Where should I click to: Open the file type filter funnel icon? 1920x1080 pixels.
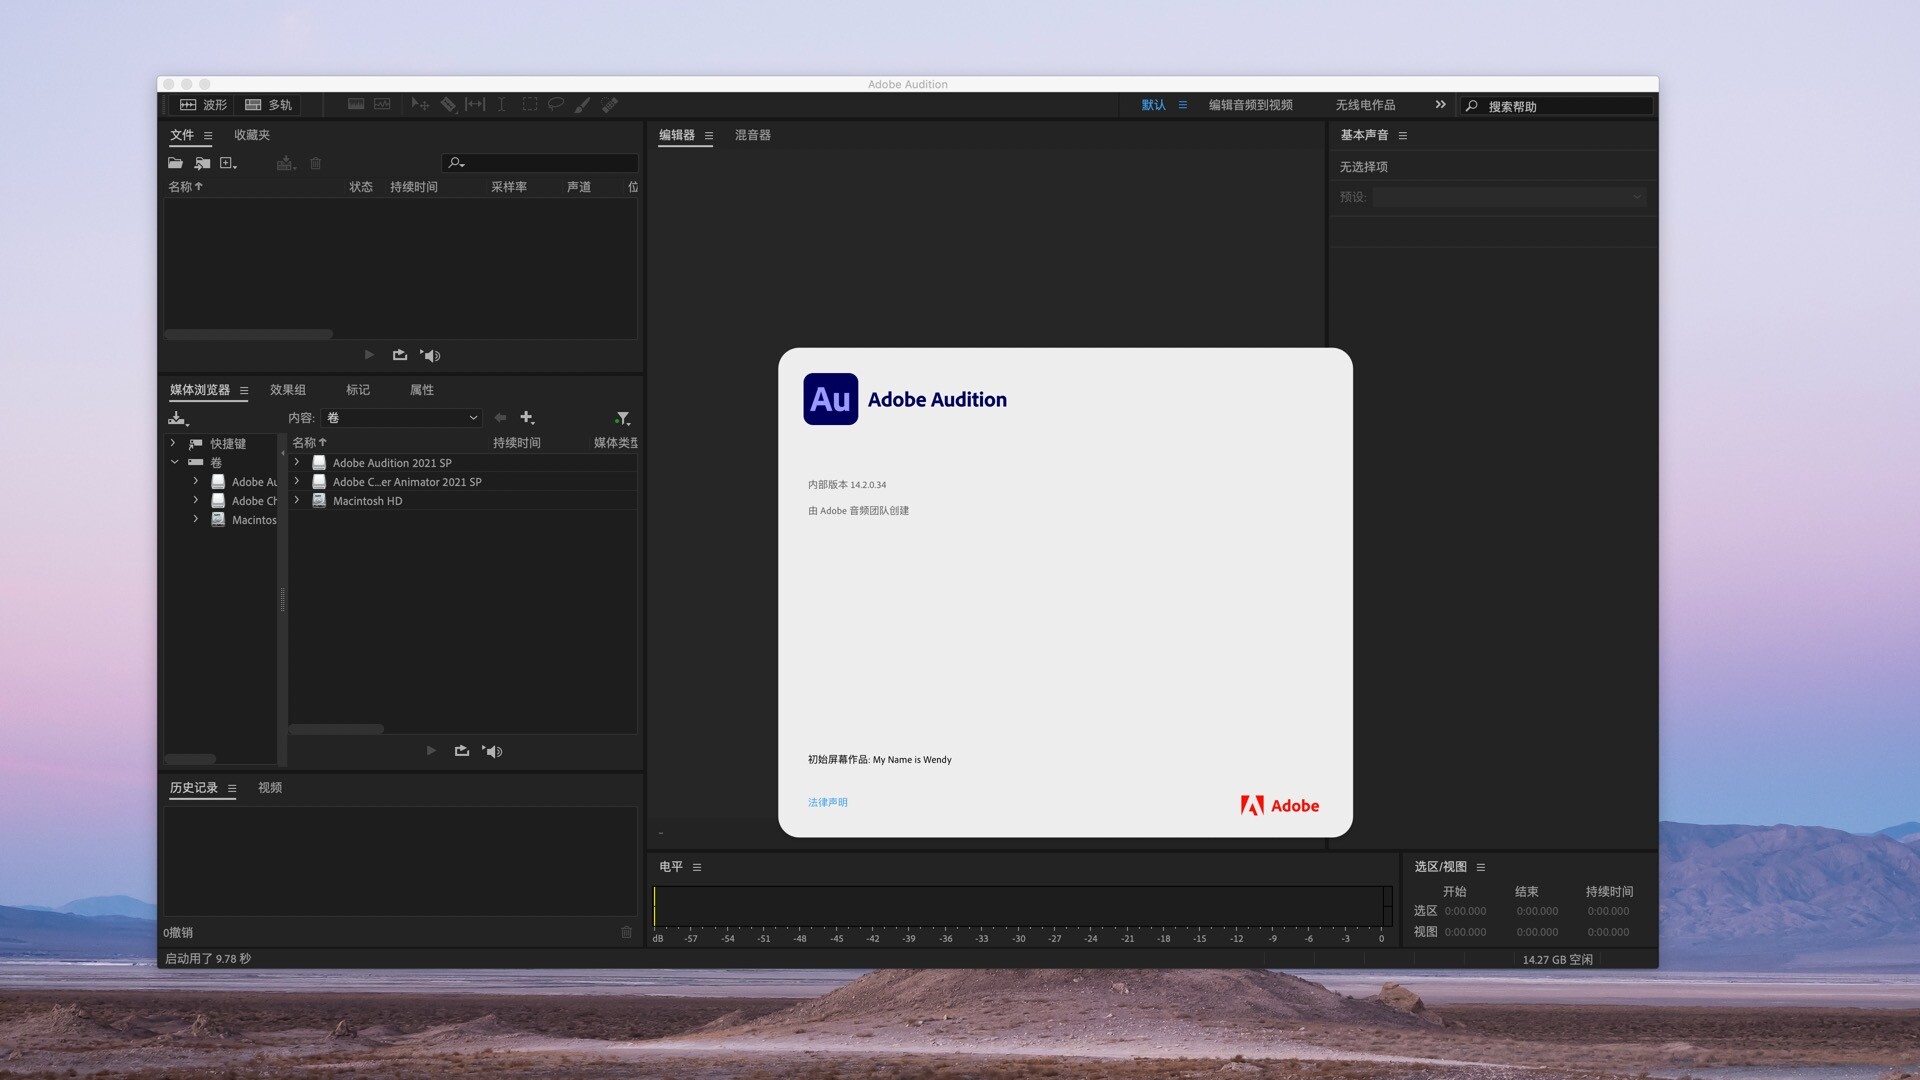coord(622,418)
